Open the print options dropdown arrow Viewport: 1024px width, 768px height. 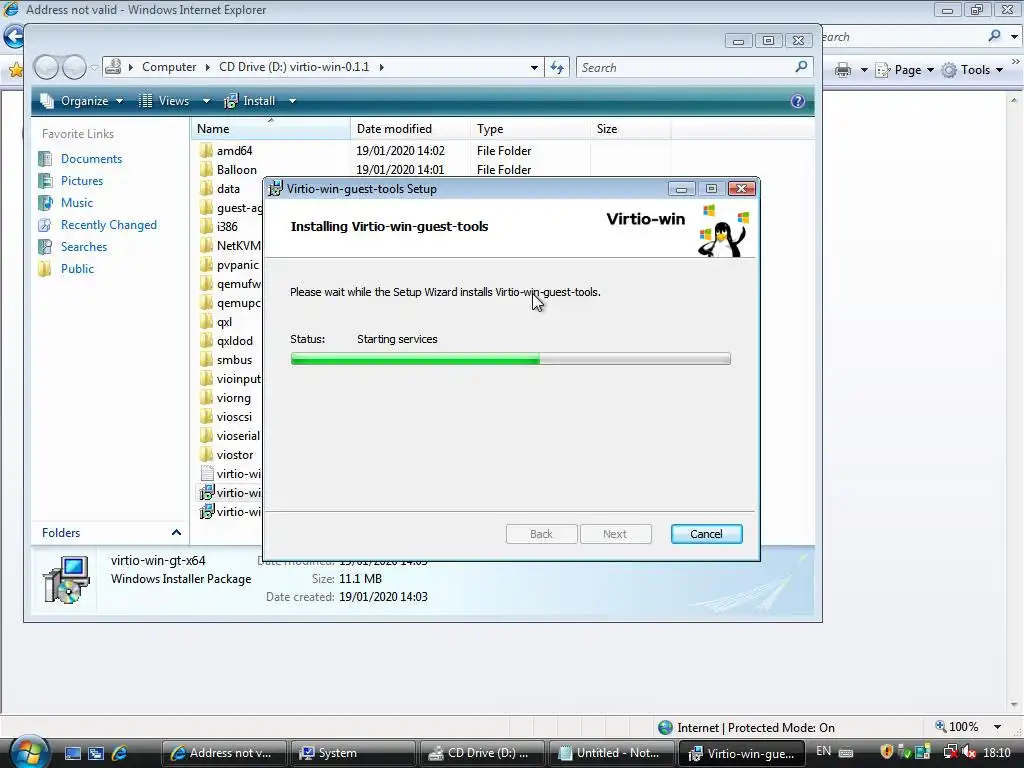pos(864,70)
